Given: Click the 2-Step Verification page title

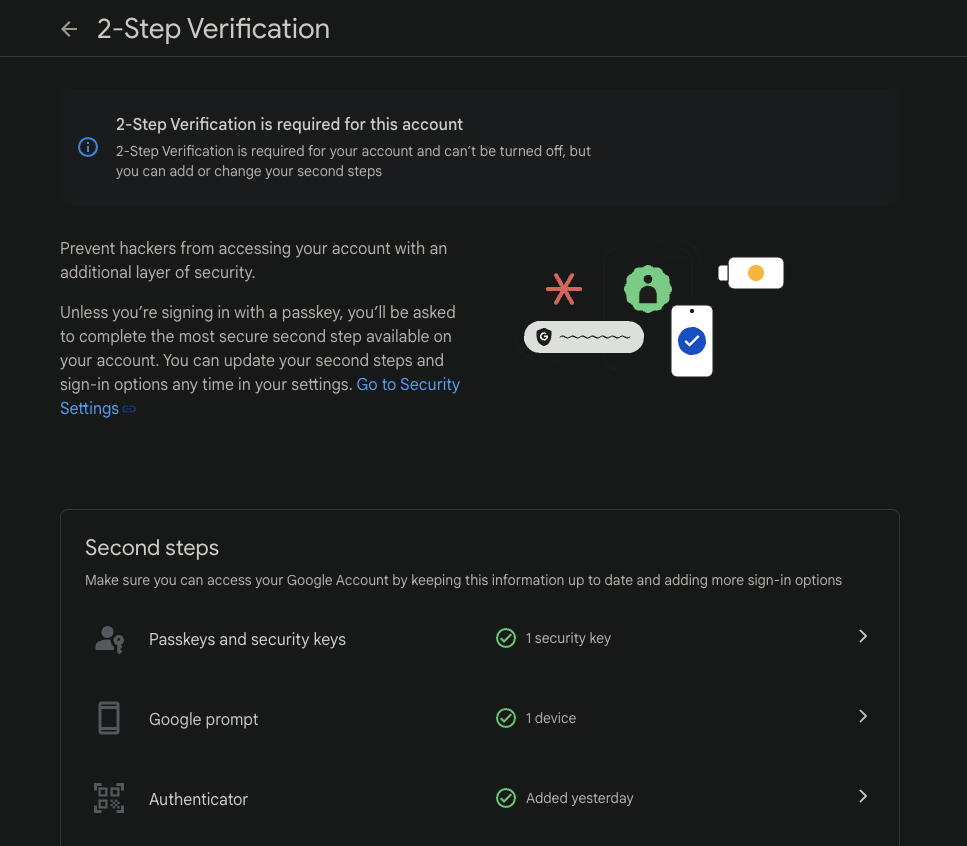Looking at the screenshot, I should click(213, 29).
